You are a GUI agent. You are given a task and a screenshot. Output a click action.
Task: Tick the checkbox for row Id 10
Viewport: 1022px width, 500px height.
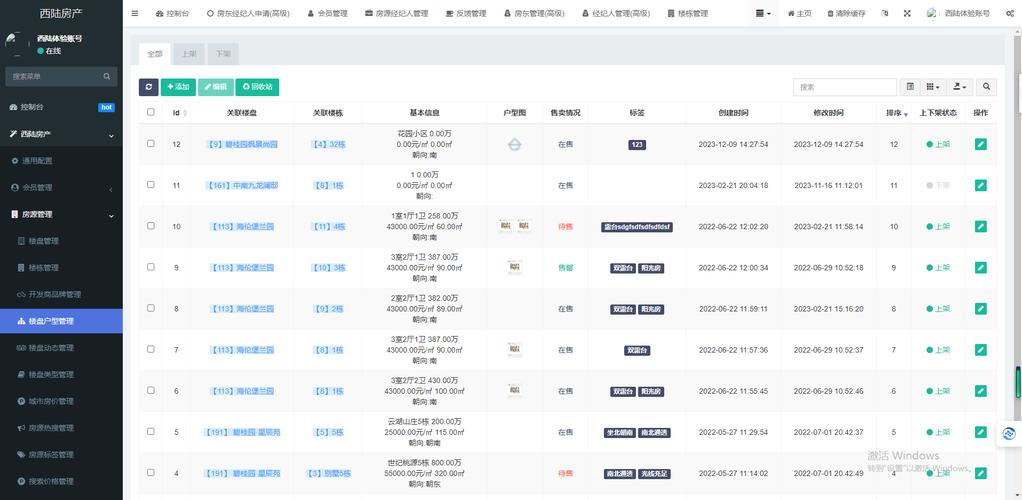[x=151, y=226]
